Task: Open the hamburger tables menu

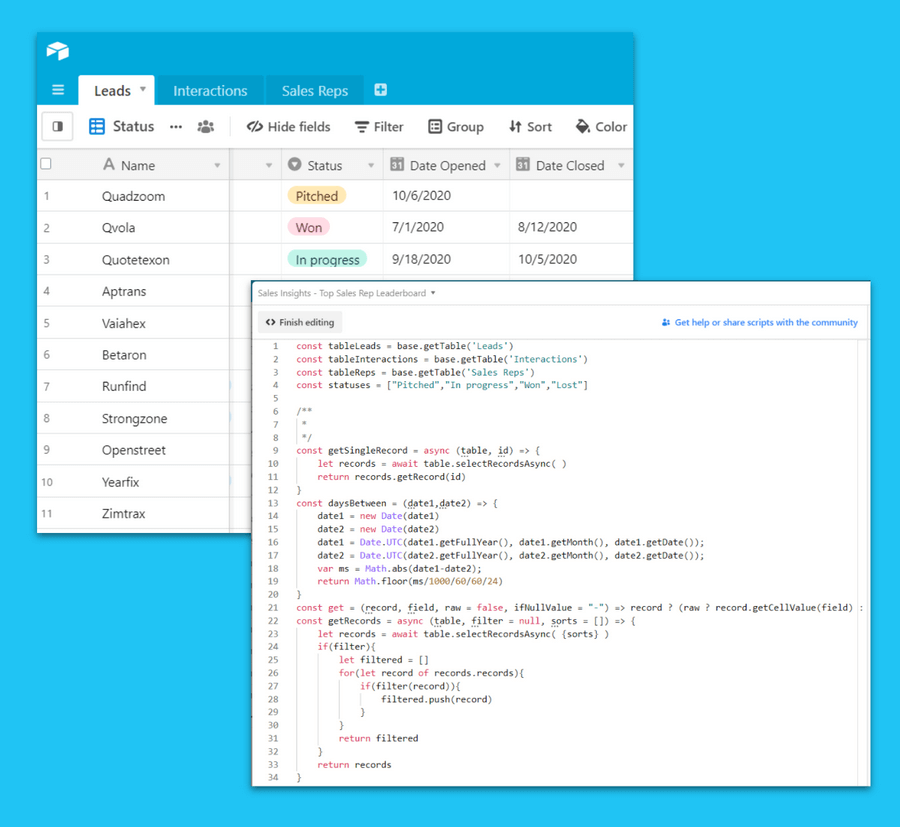Action: 58,90
